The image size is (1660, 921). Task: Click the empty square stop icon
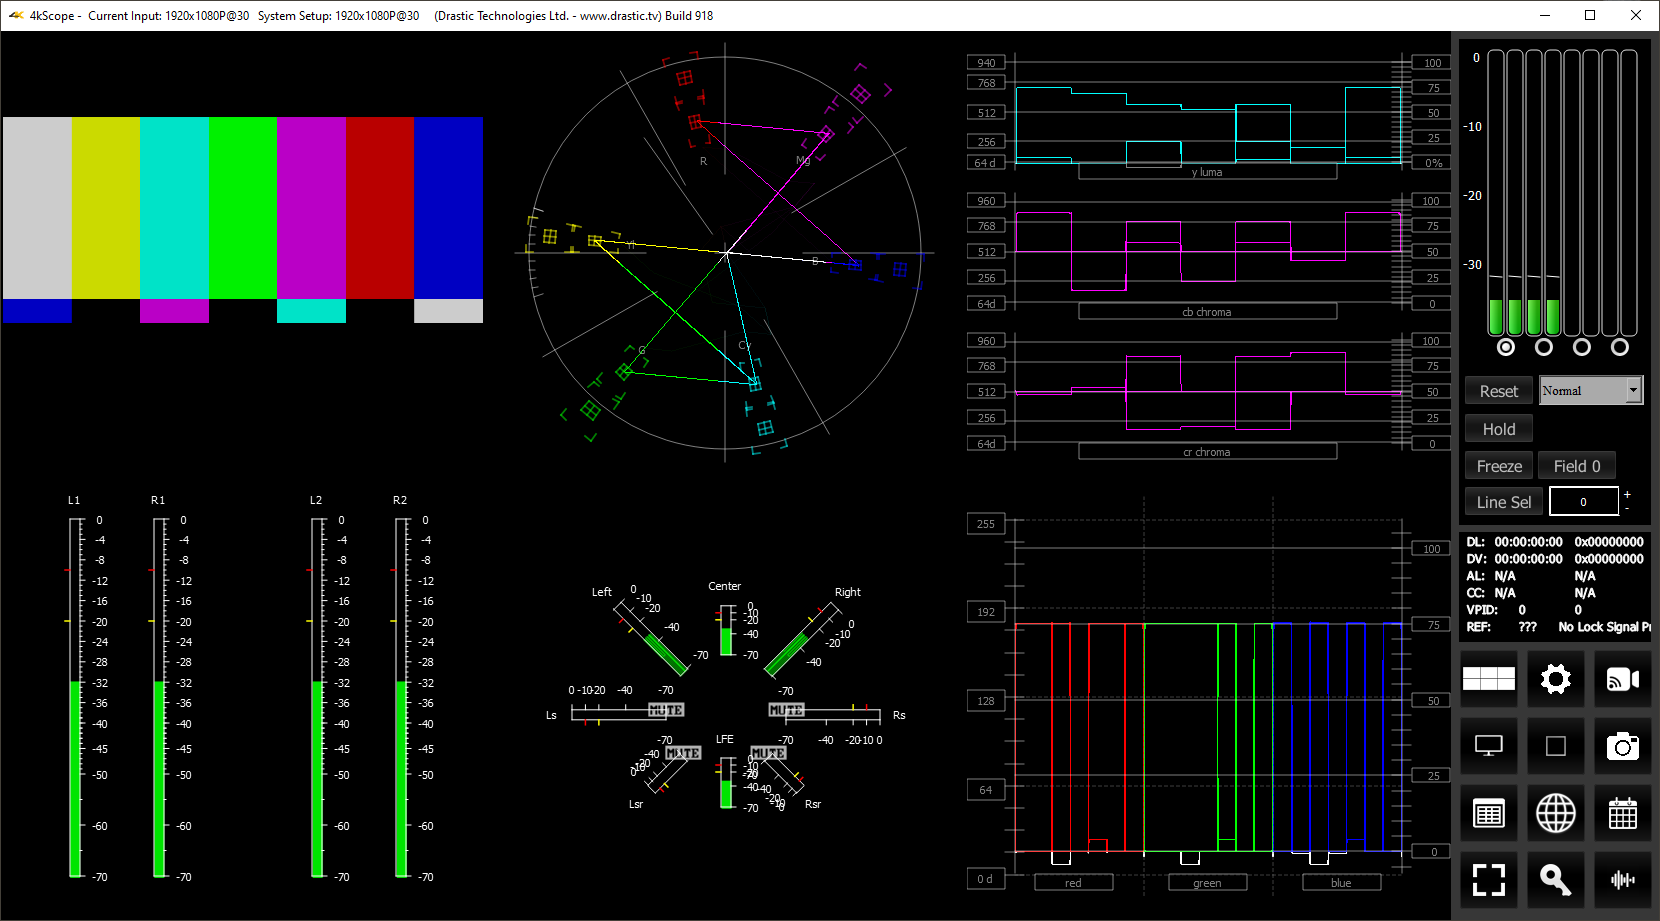pos(1556,746)
